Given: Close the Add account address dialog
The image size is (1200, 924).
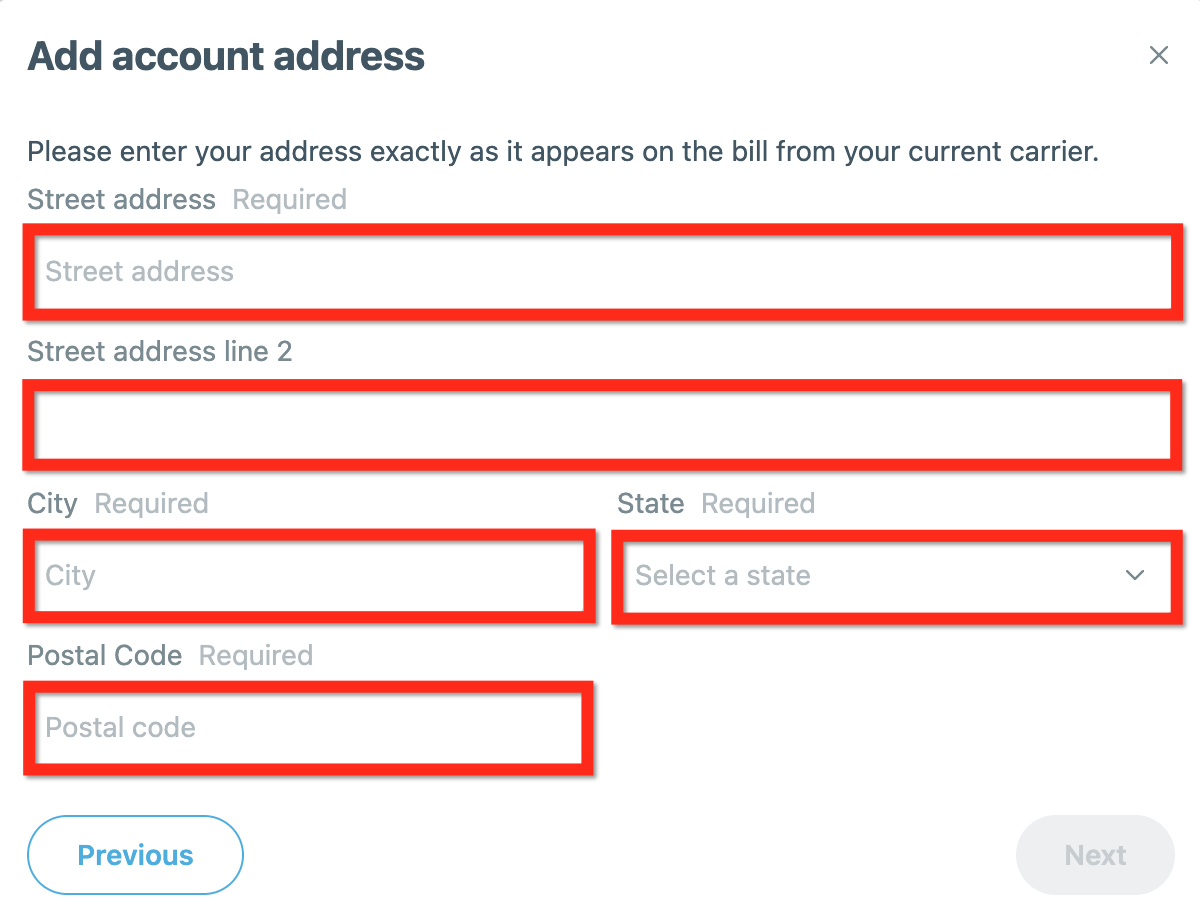Looking at the screenshot, I should (1158, 55).
